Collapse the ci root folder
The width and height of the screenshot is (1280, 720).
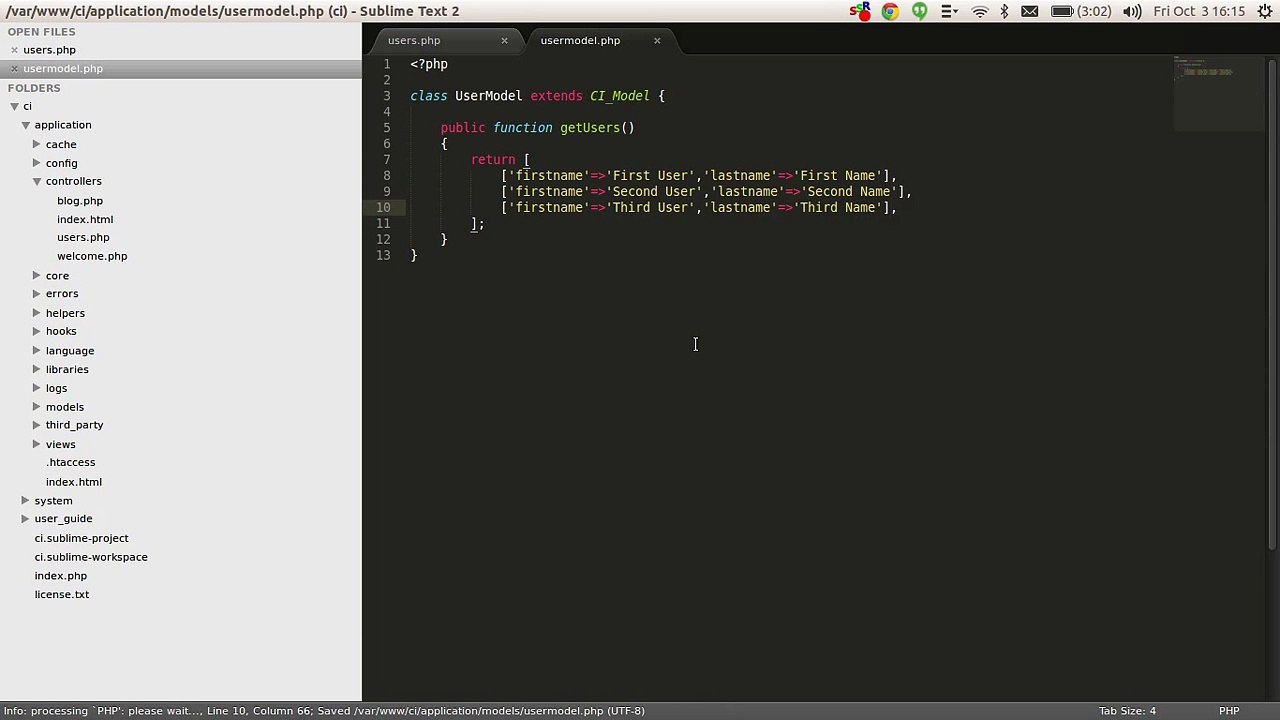coord(14,106)
